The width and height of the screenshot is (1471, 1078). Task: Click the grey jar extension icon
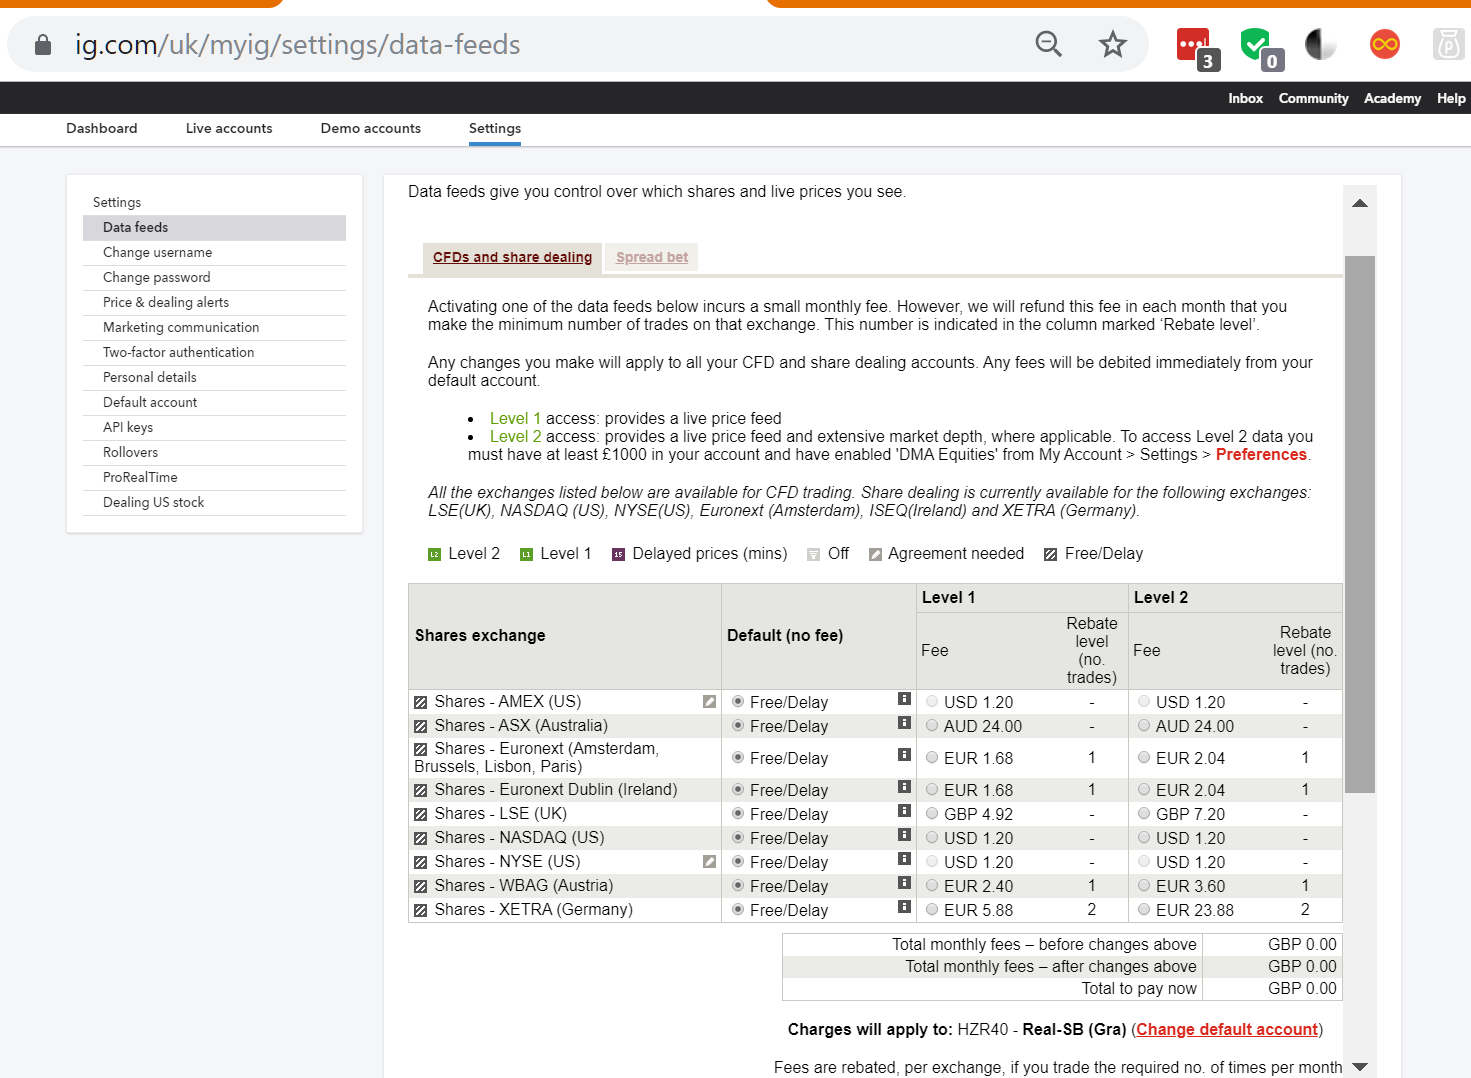click(x=1448, y=44)
